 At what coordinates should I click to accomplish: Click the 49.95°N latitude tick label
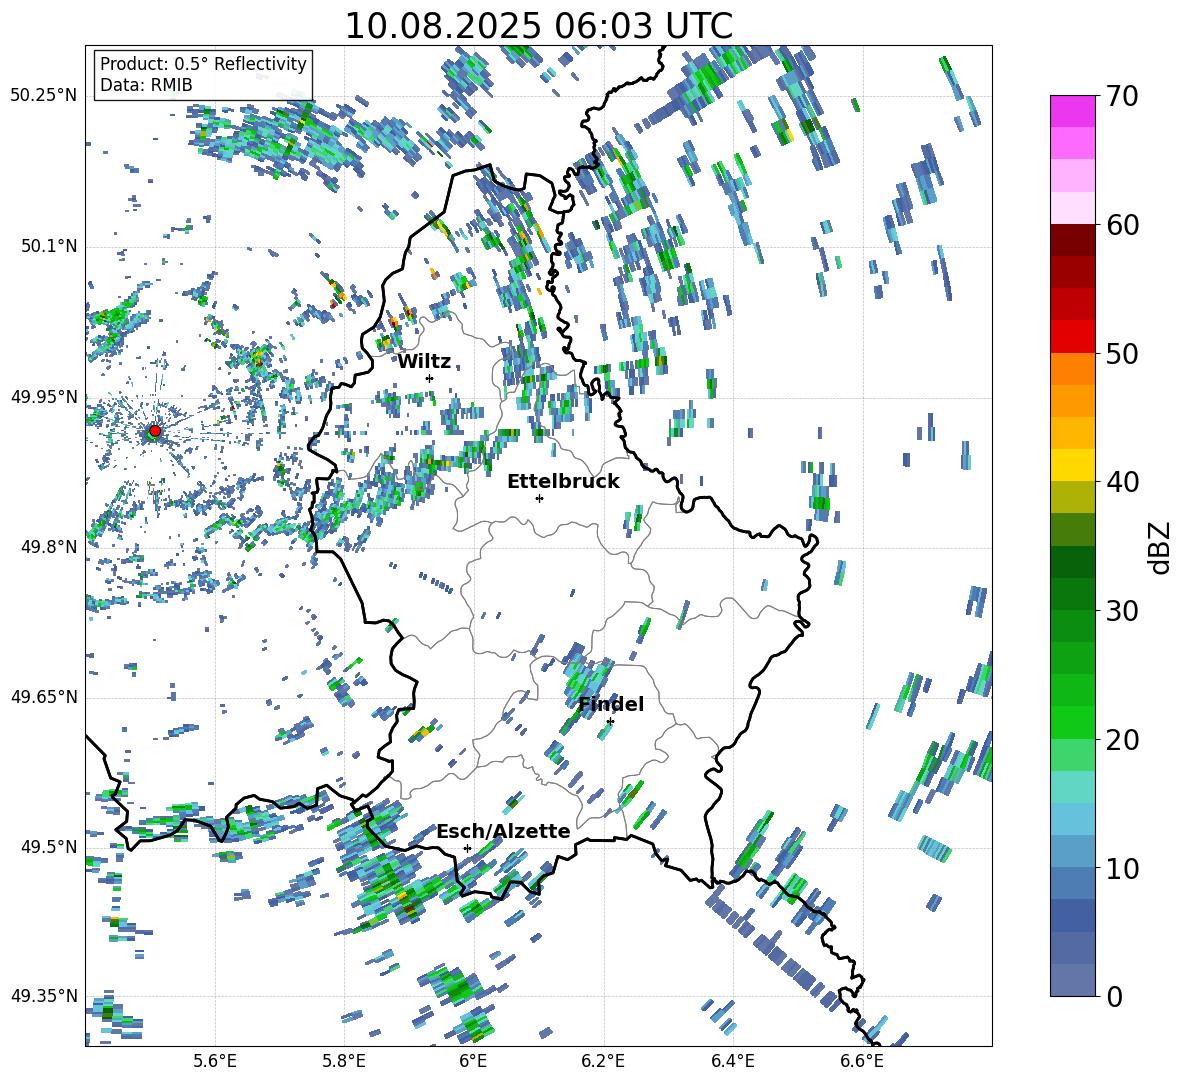pyautogui.click(x=44, y=396)
